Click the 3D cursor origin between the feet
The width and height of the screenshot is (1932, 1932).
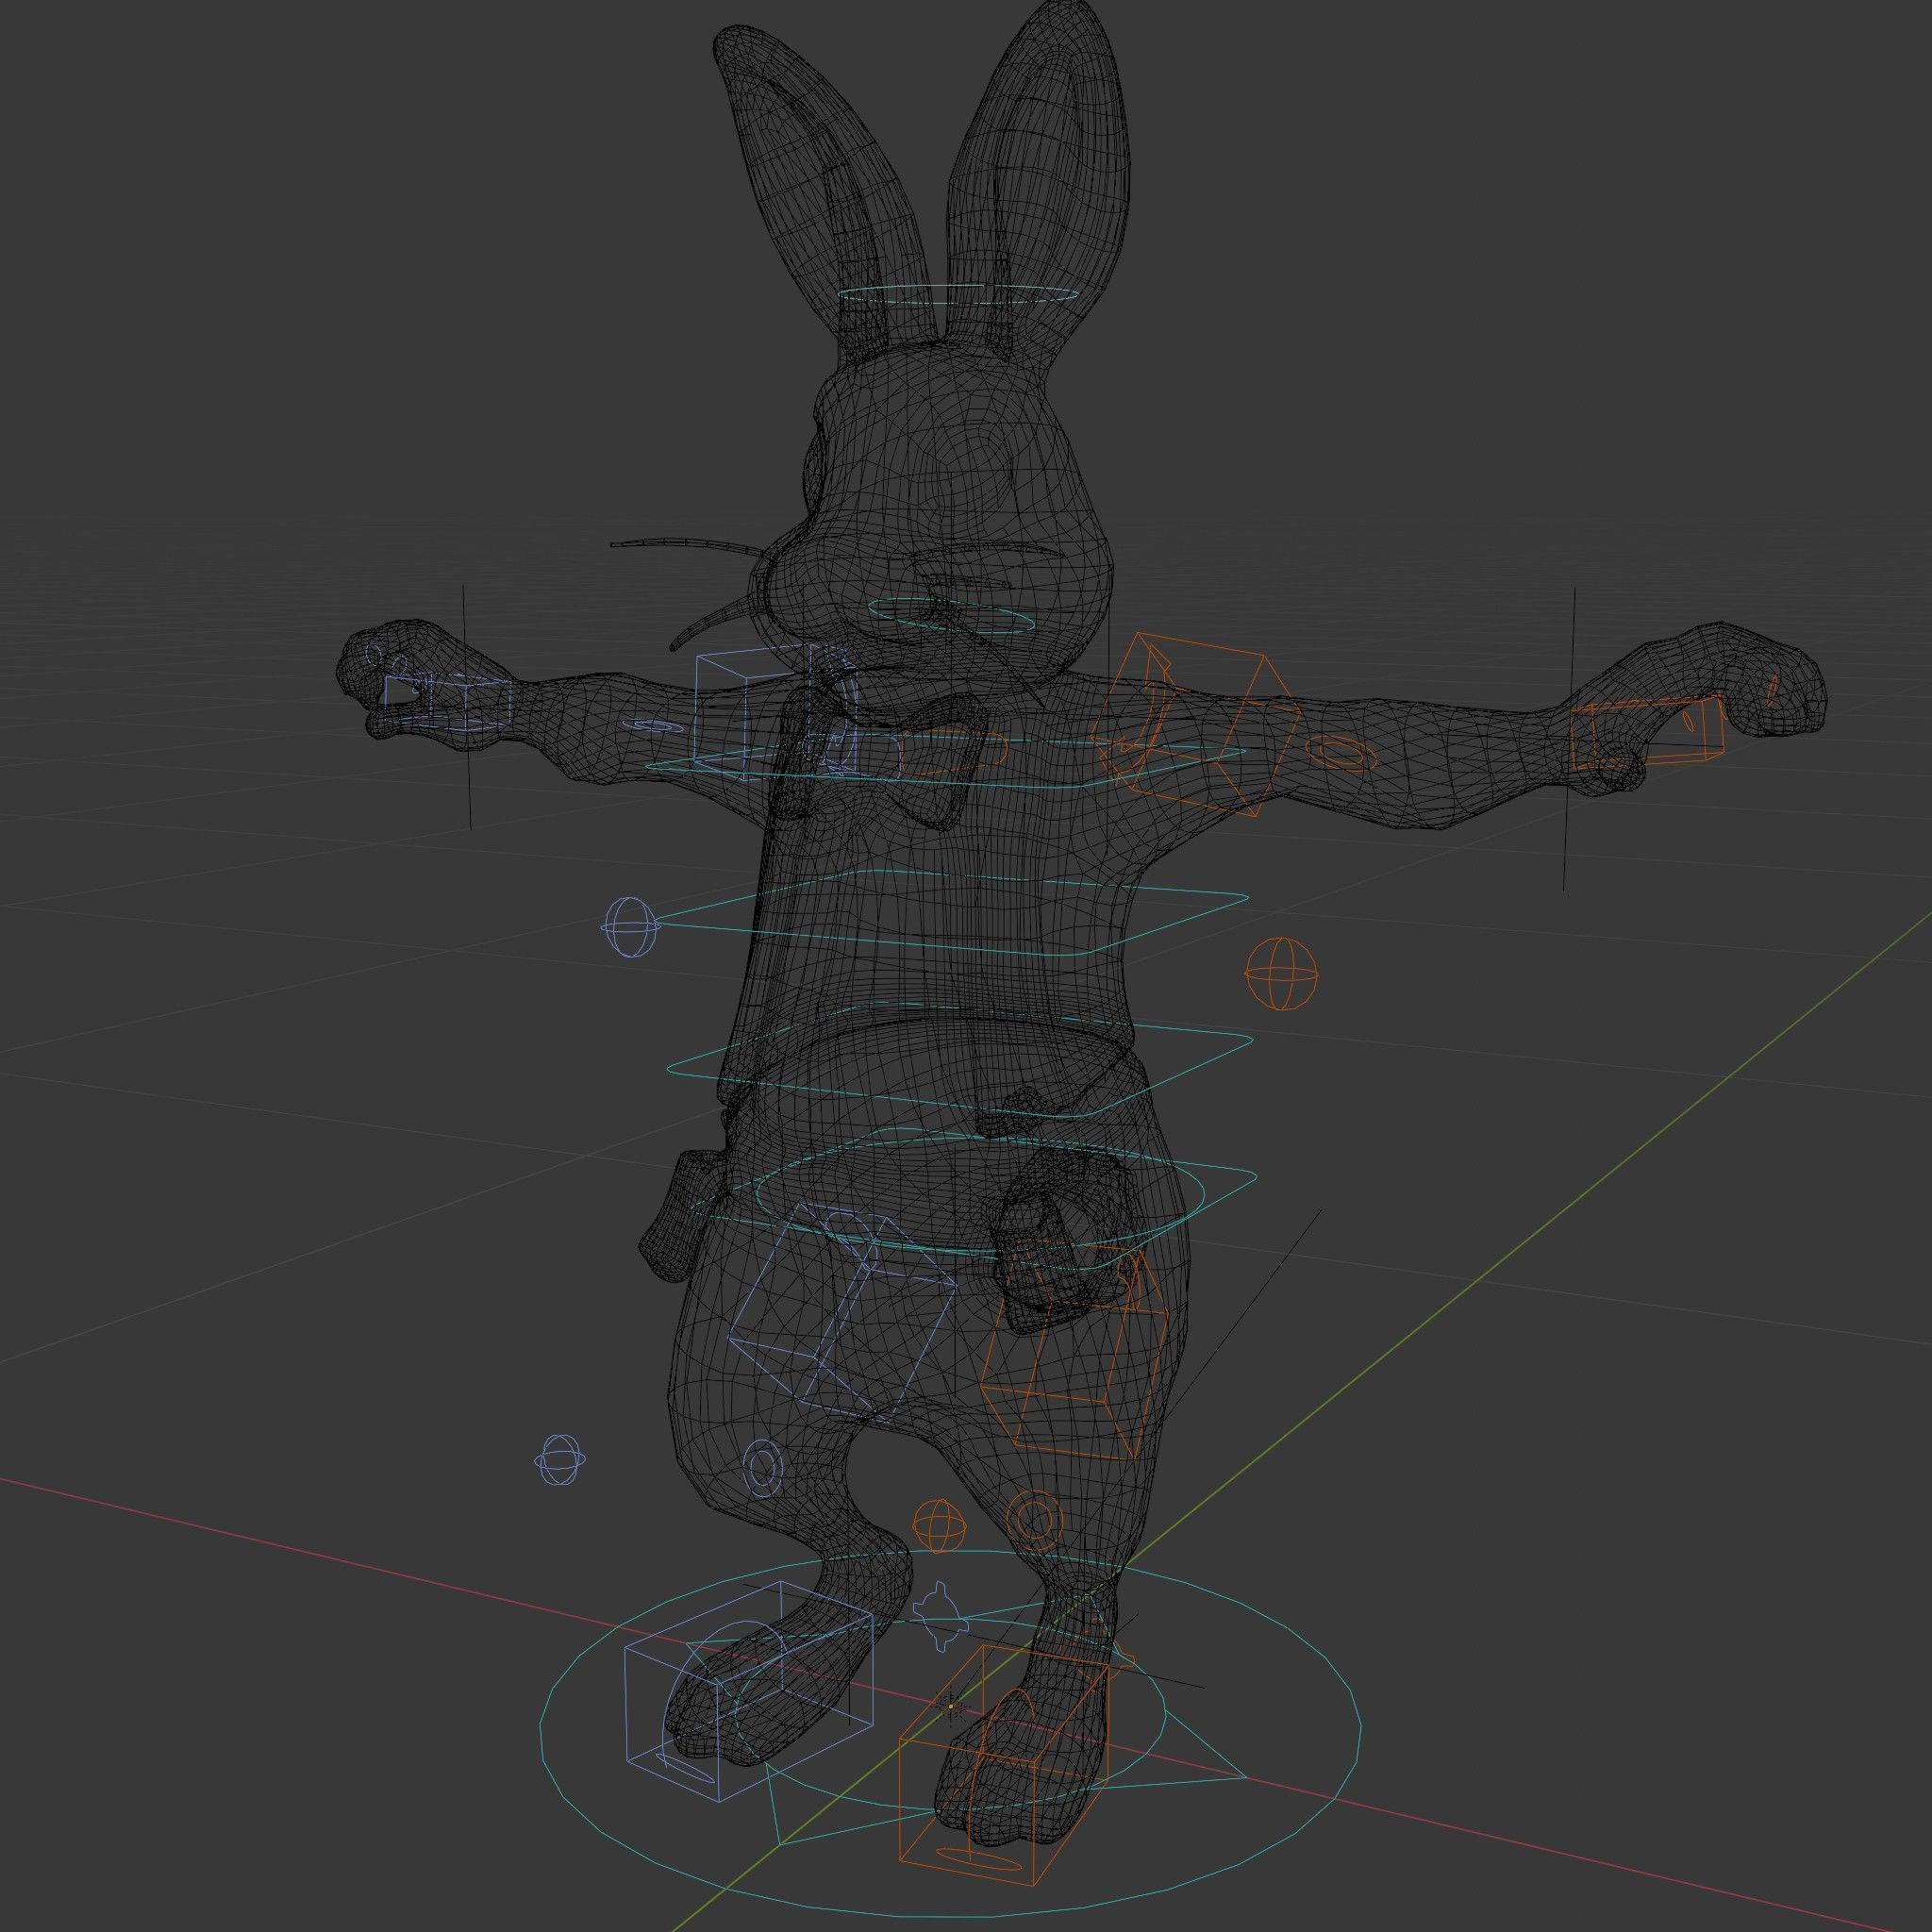click(x=951, y=1707)
